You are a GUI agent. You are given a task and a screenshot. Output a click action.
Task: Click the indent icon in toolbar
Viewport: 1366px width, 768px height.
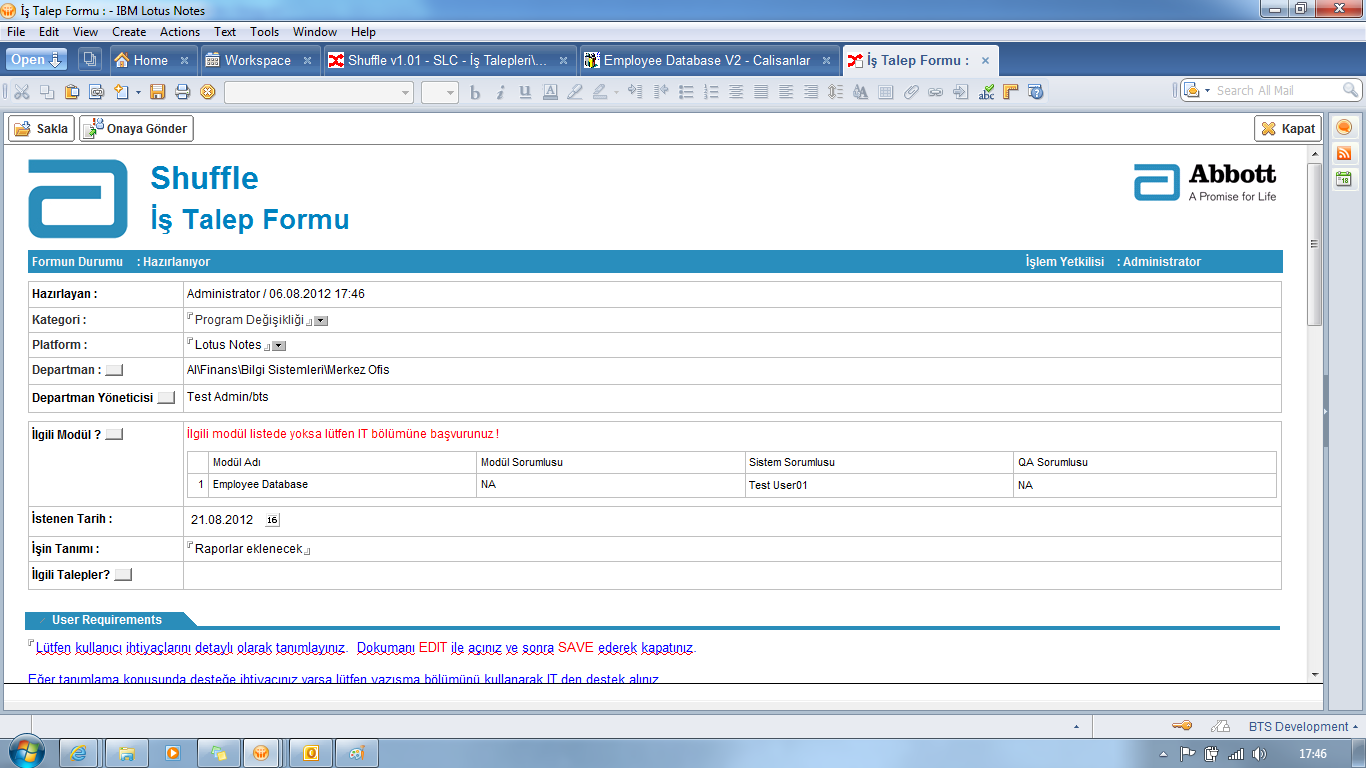click(x=636, y=92)
